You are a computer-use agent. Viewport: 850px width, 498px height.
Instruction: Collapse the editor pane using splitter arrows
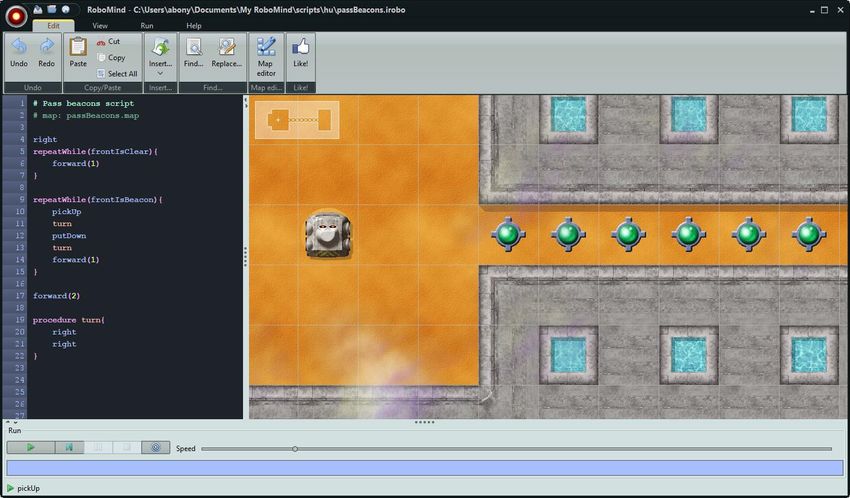tap(246, 100)
